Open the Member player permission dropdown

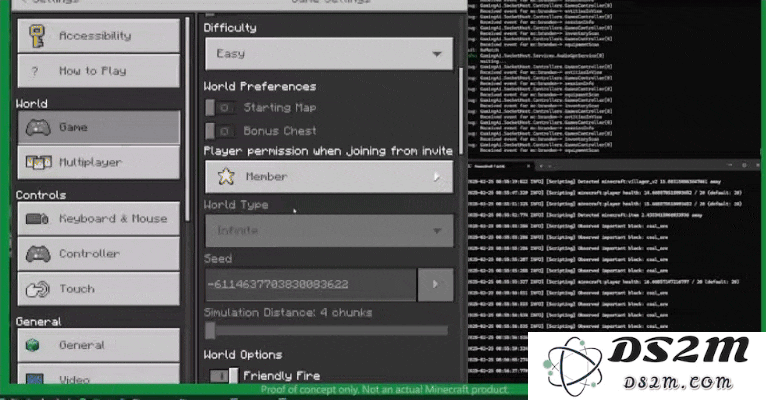(329, 176)
